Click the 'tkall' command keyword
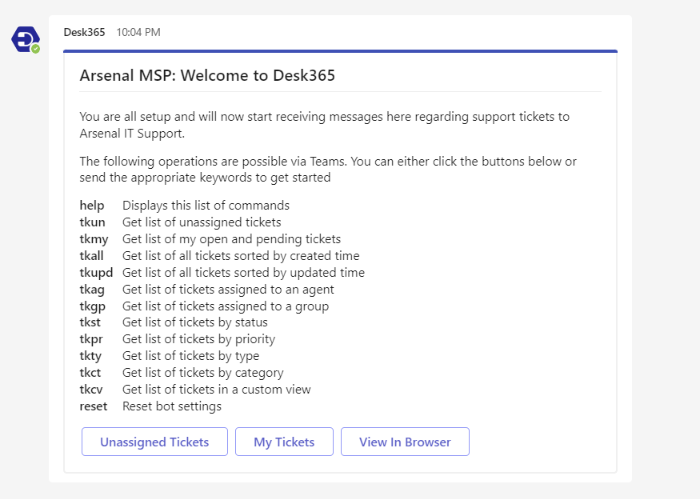The height and width of the screenshot is (499, 700). (x=92, y=256)
